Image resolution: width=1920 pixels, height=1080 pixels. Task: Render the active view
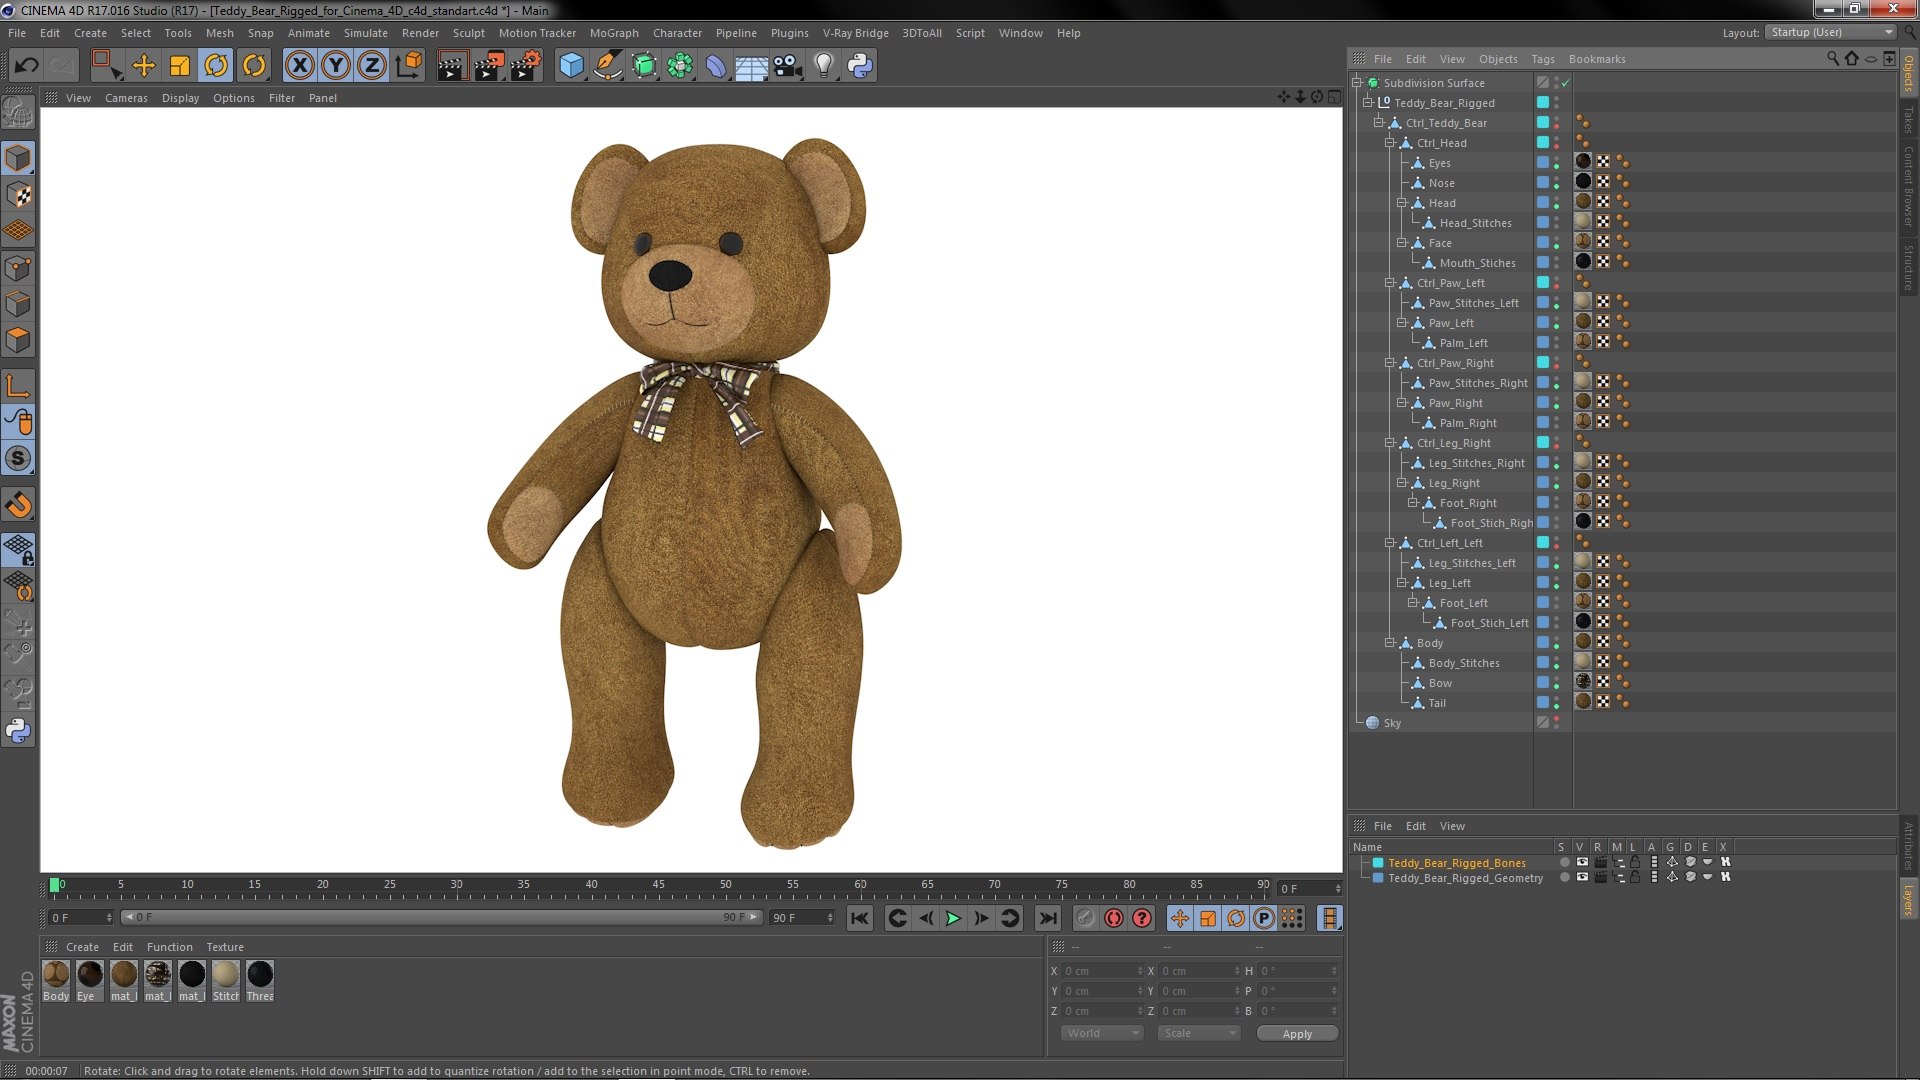(x=452, y=66)
